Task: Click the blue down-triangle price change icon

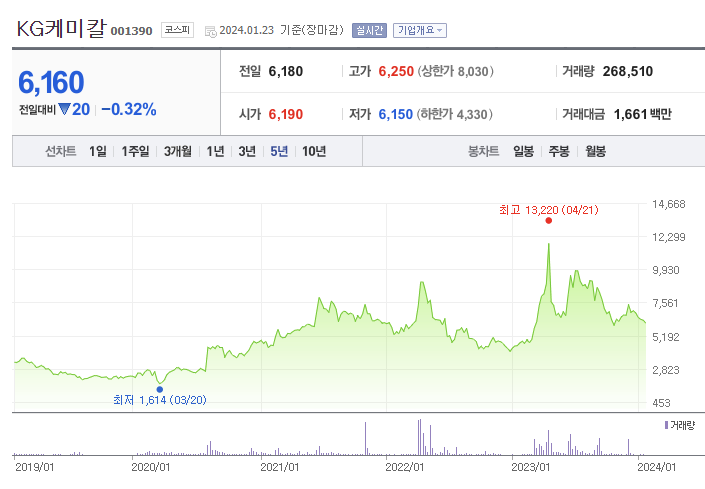Action: point(64,109)
